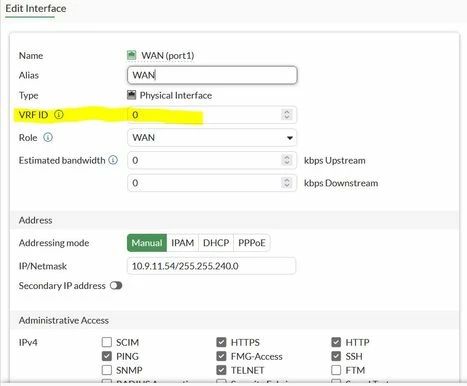Uncheck FMG-Access checkbox
This screenshot has width=467, height=386.
tap(221, 356)
